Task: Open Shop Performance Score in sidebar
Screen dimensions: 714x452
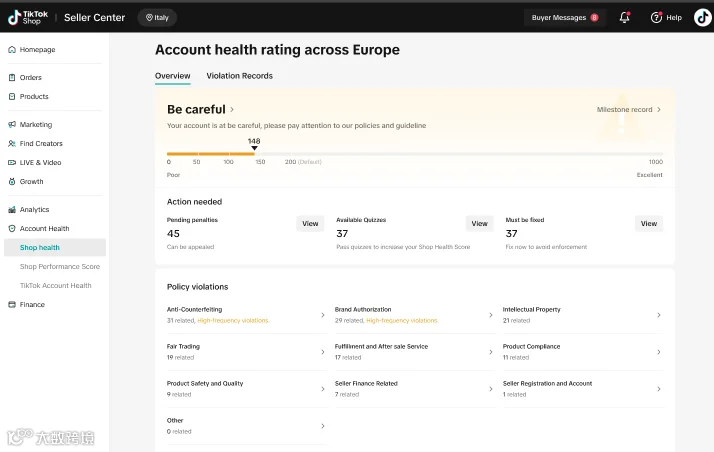Action: click(60, 267)
